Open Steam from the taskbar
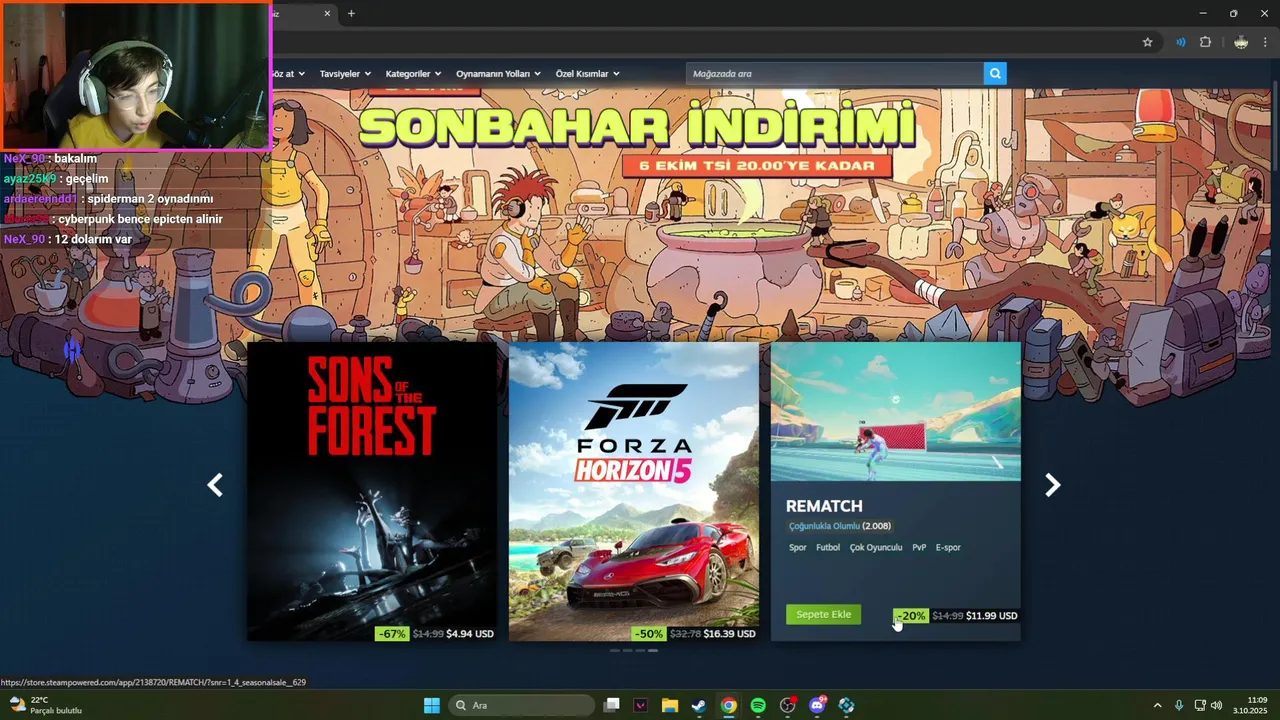Viewport: 1280px width, 720px height. [699, 705]
